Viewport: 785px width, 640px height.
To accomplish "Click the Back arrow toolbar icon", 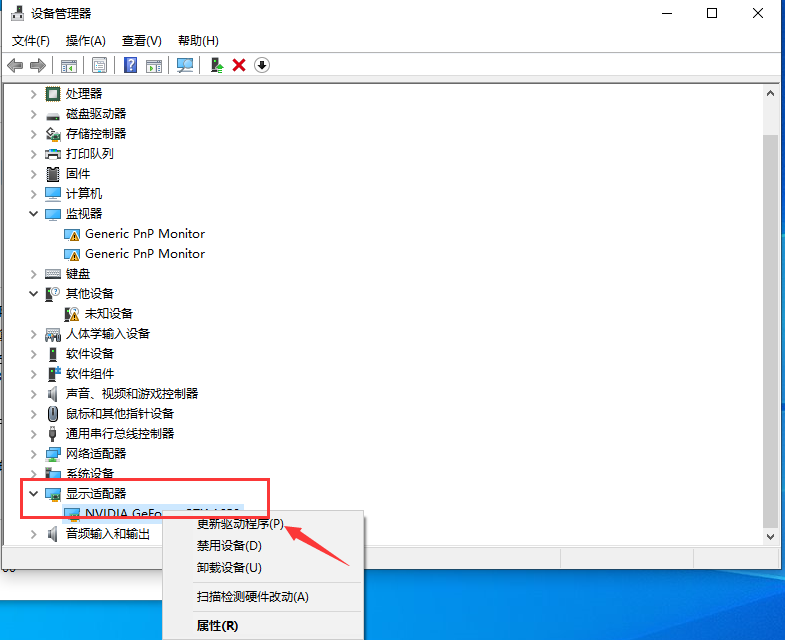I will 15,65.
